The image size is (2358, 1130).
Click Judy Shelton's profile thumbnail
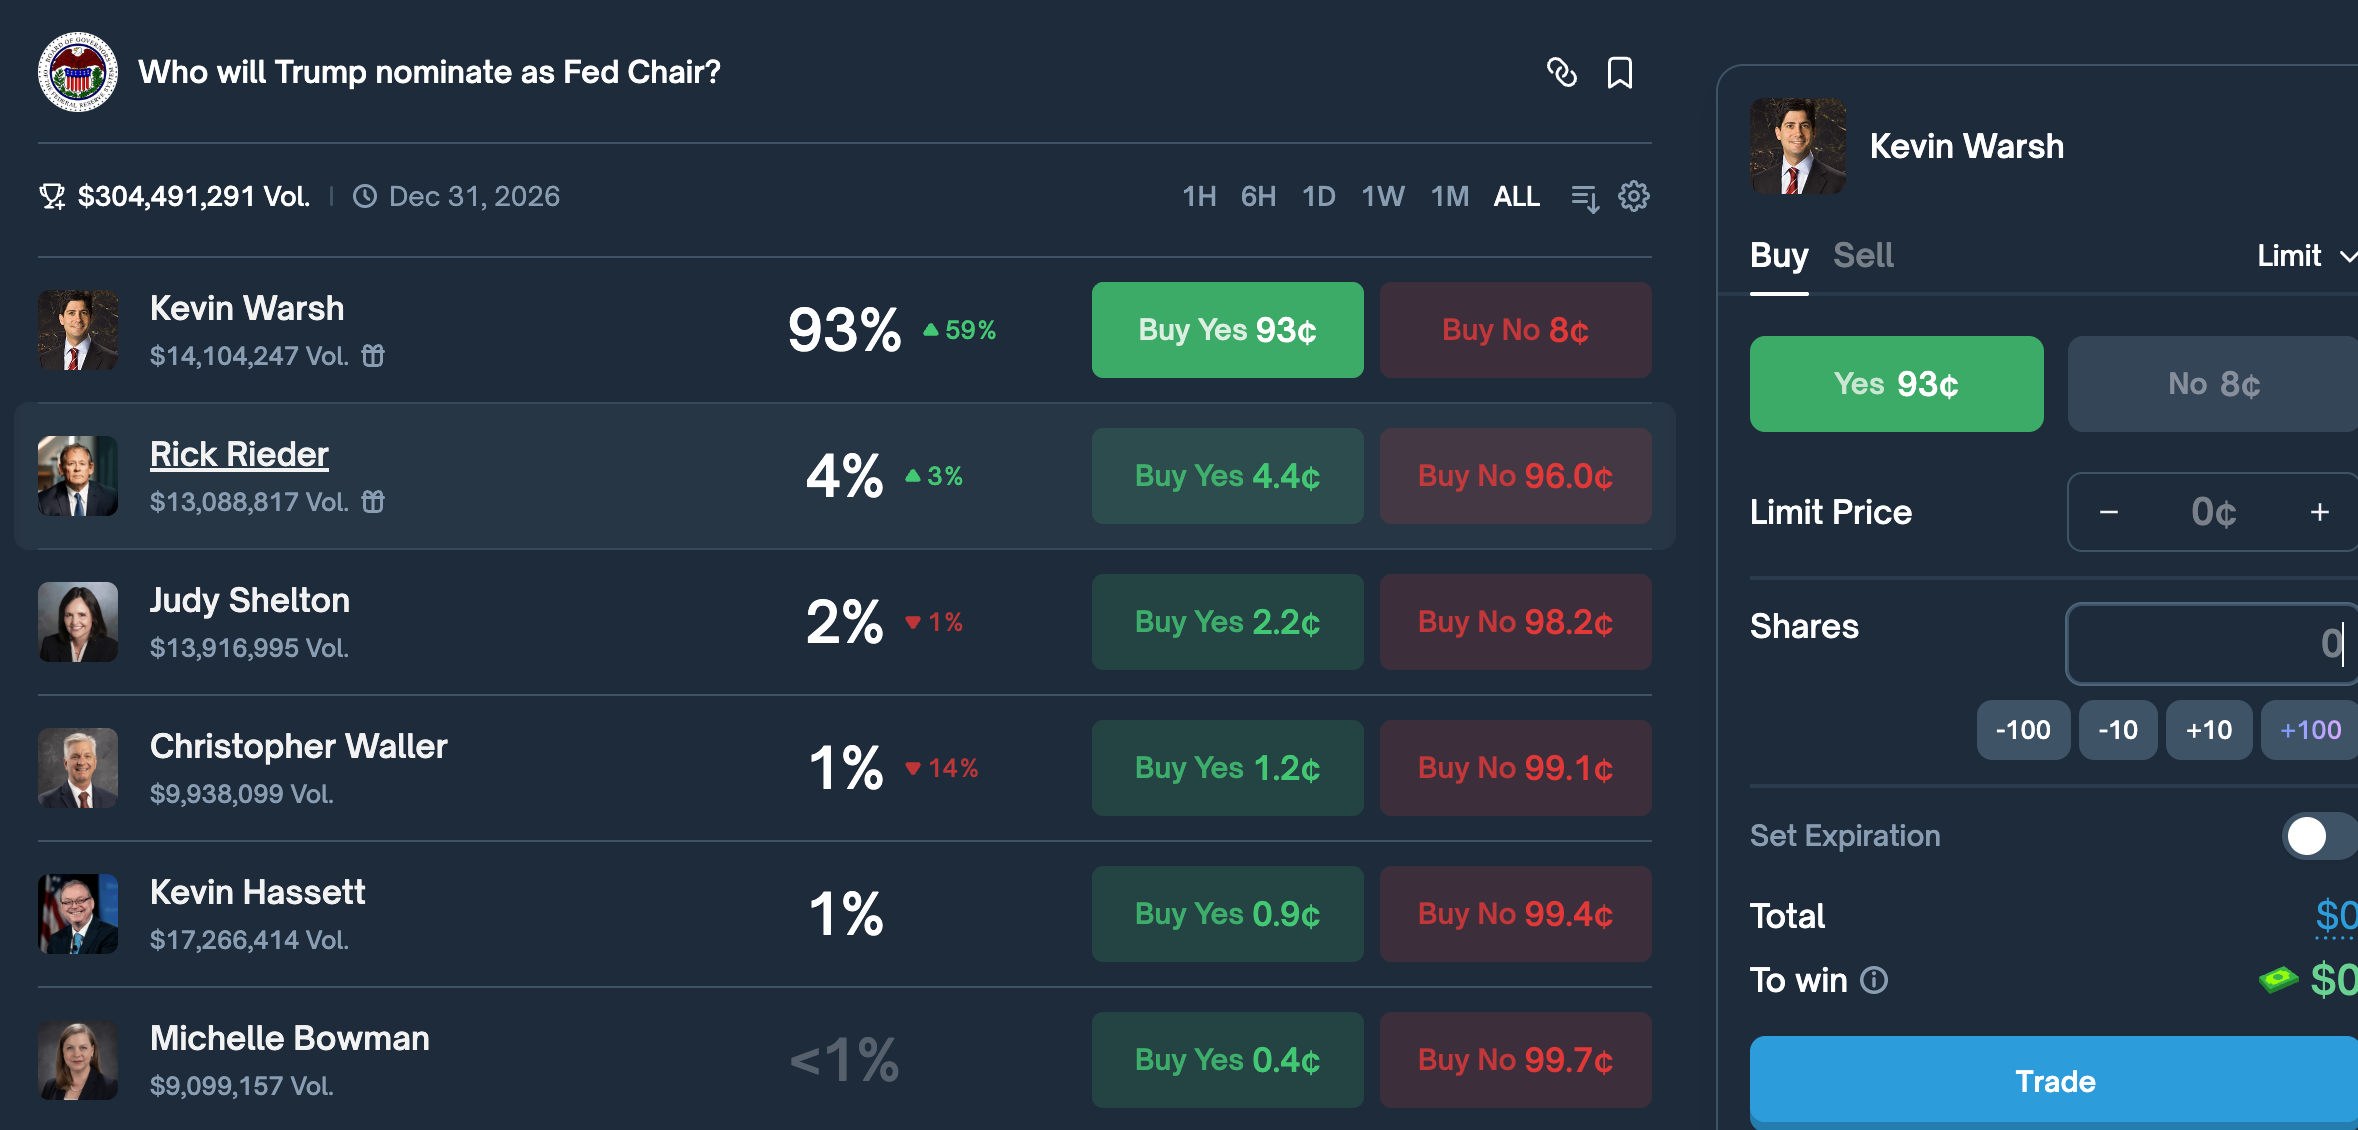point(78,622)
